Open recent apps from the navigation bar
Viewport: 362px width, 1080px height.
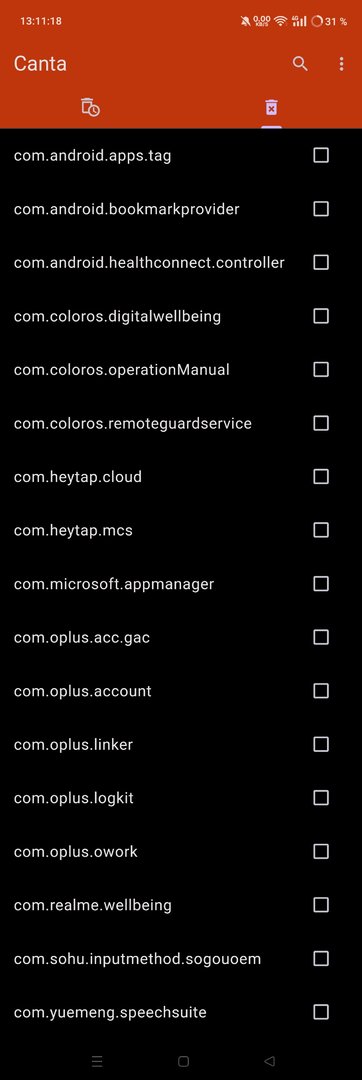pyautogui.click(x=97, y=1061)
